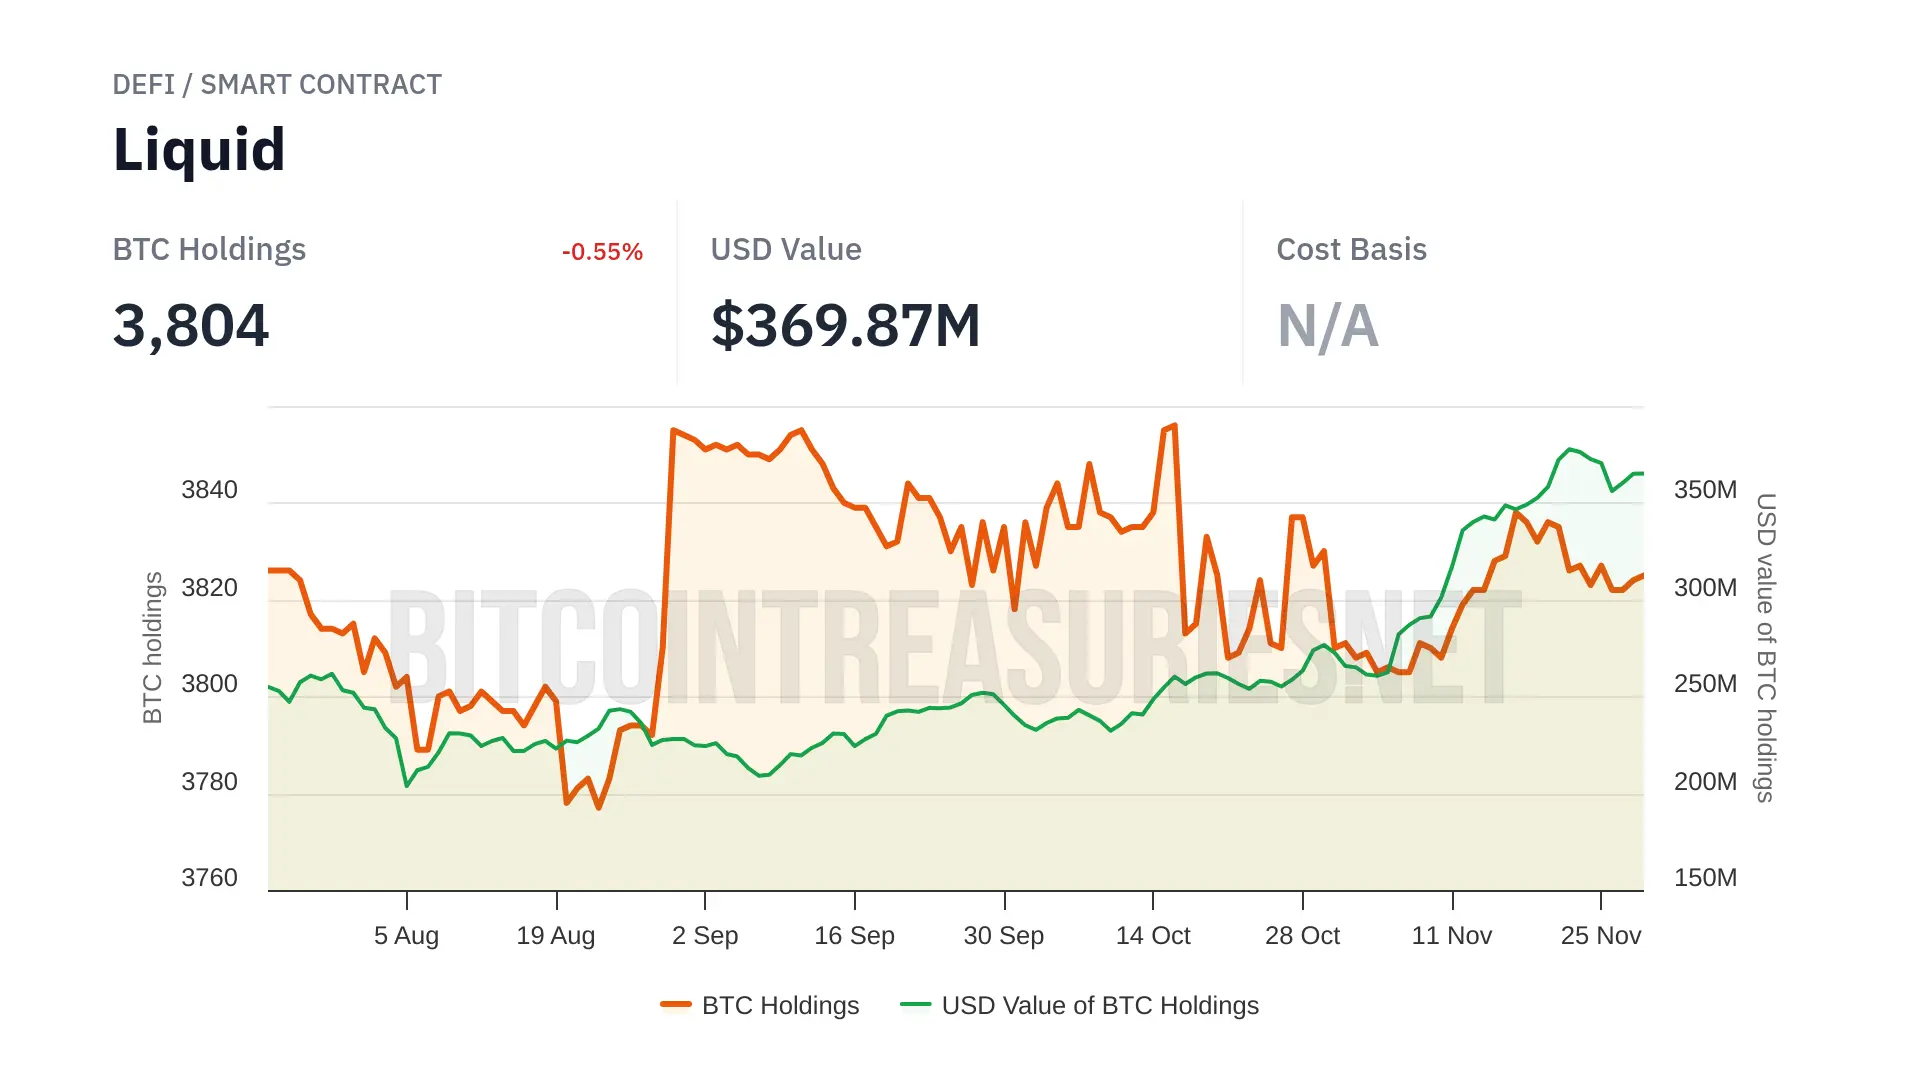The width and height of the screenshot is (1920, 1080).
Task: Click the 11 Nov x-axis tick label
Action: click(1451, 936)
